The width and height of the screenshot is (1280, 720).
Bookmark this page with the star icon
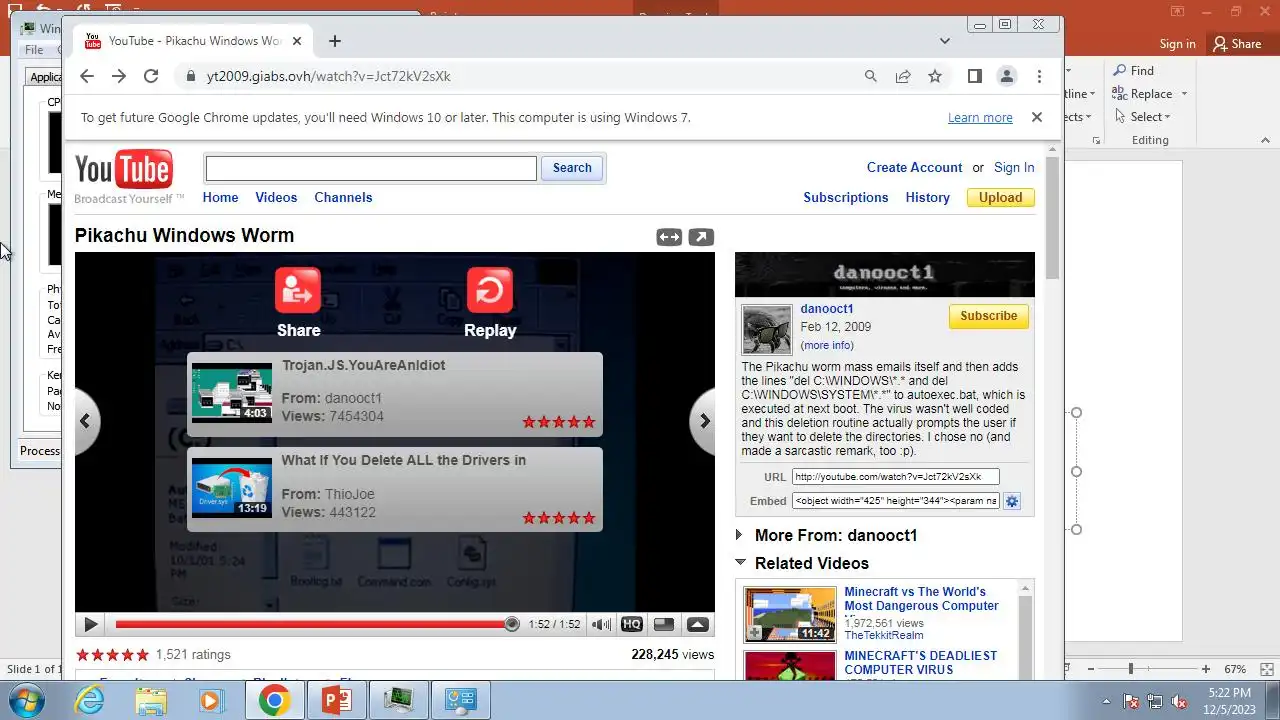[935, 76]
